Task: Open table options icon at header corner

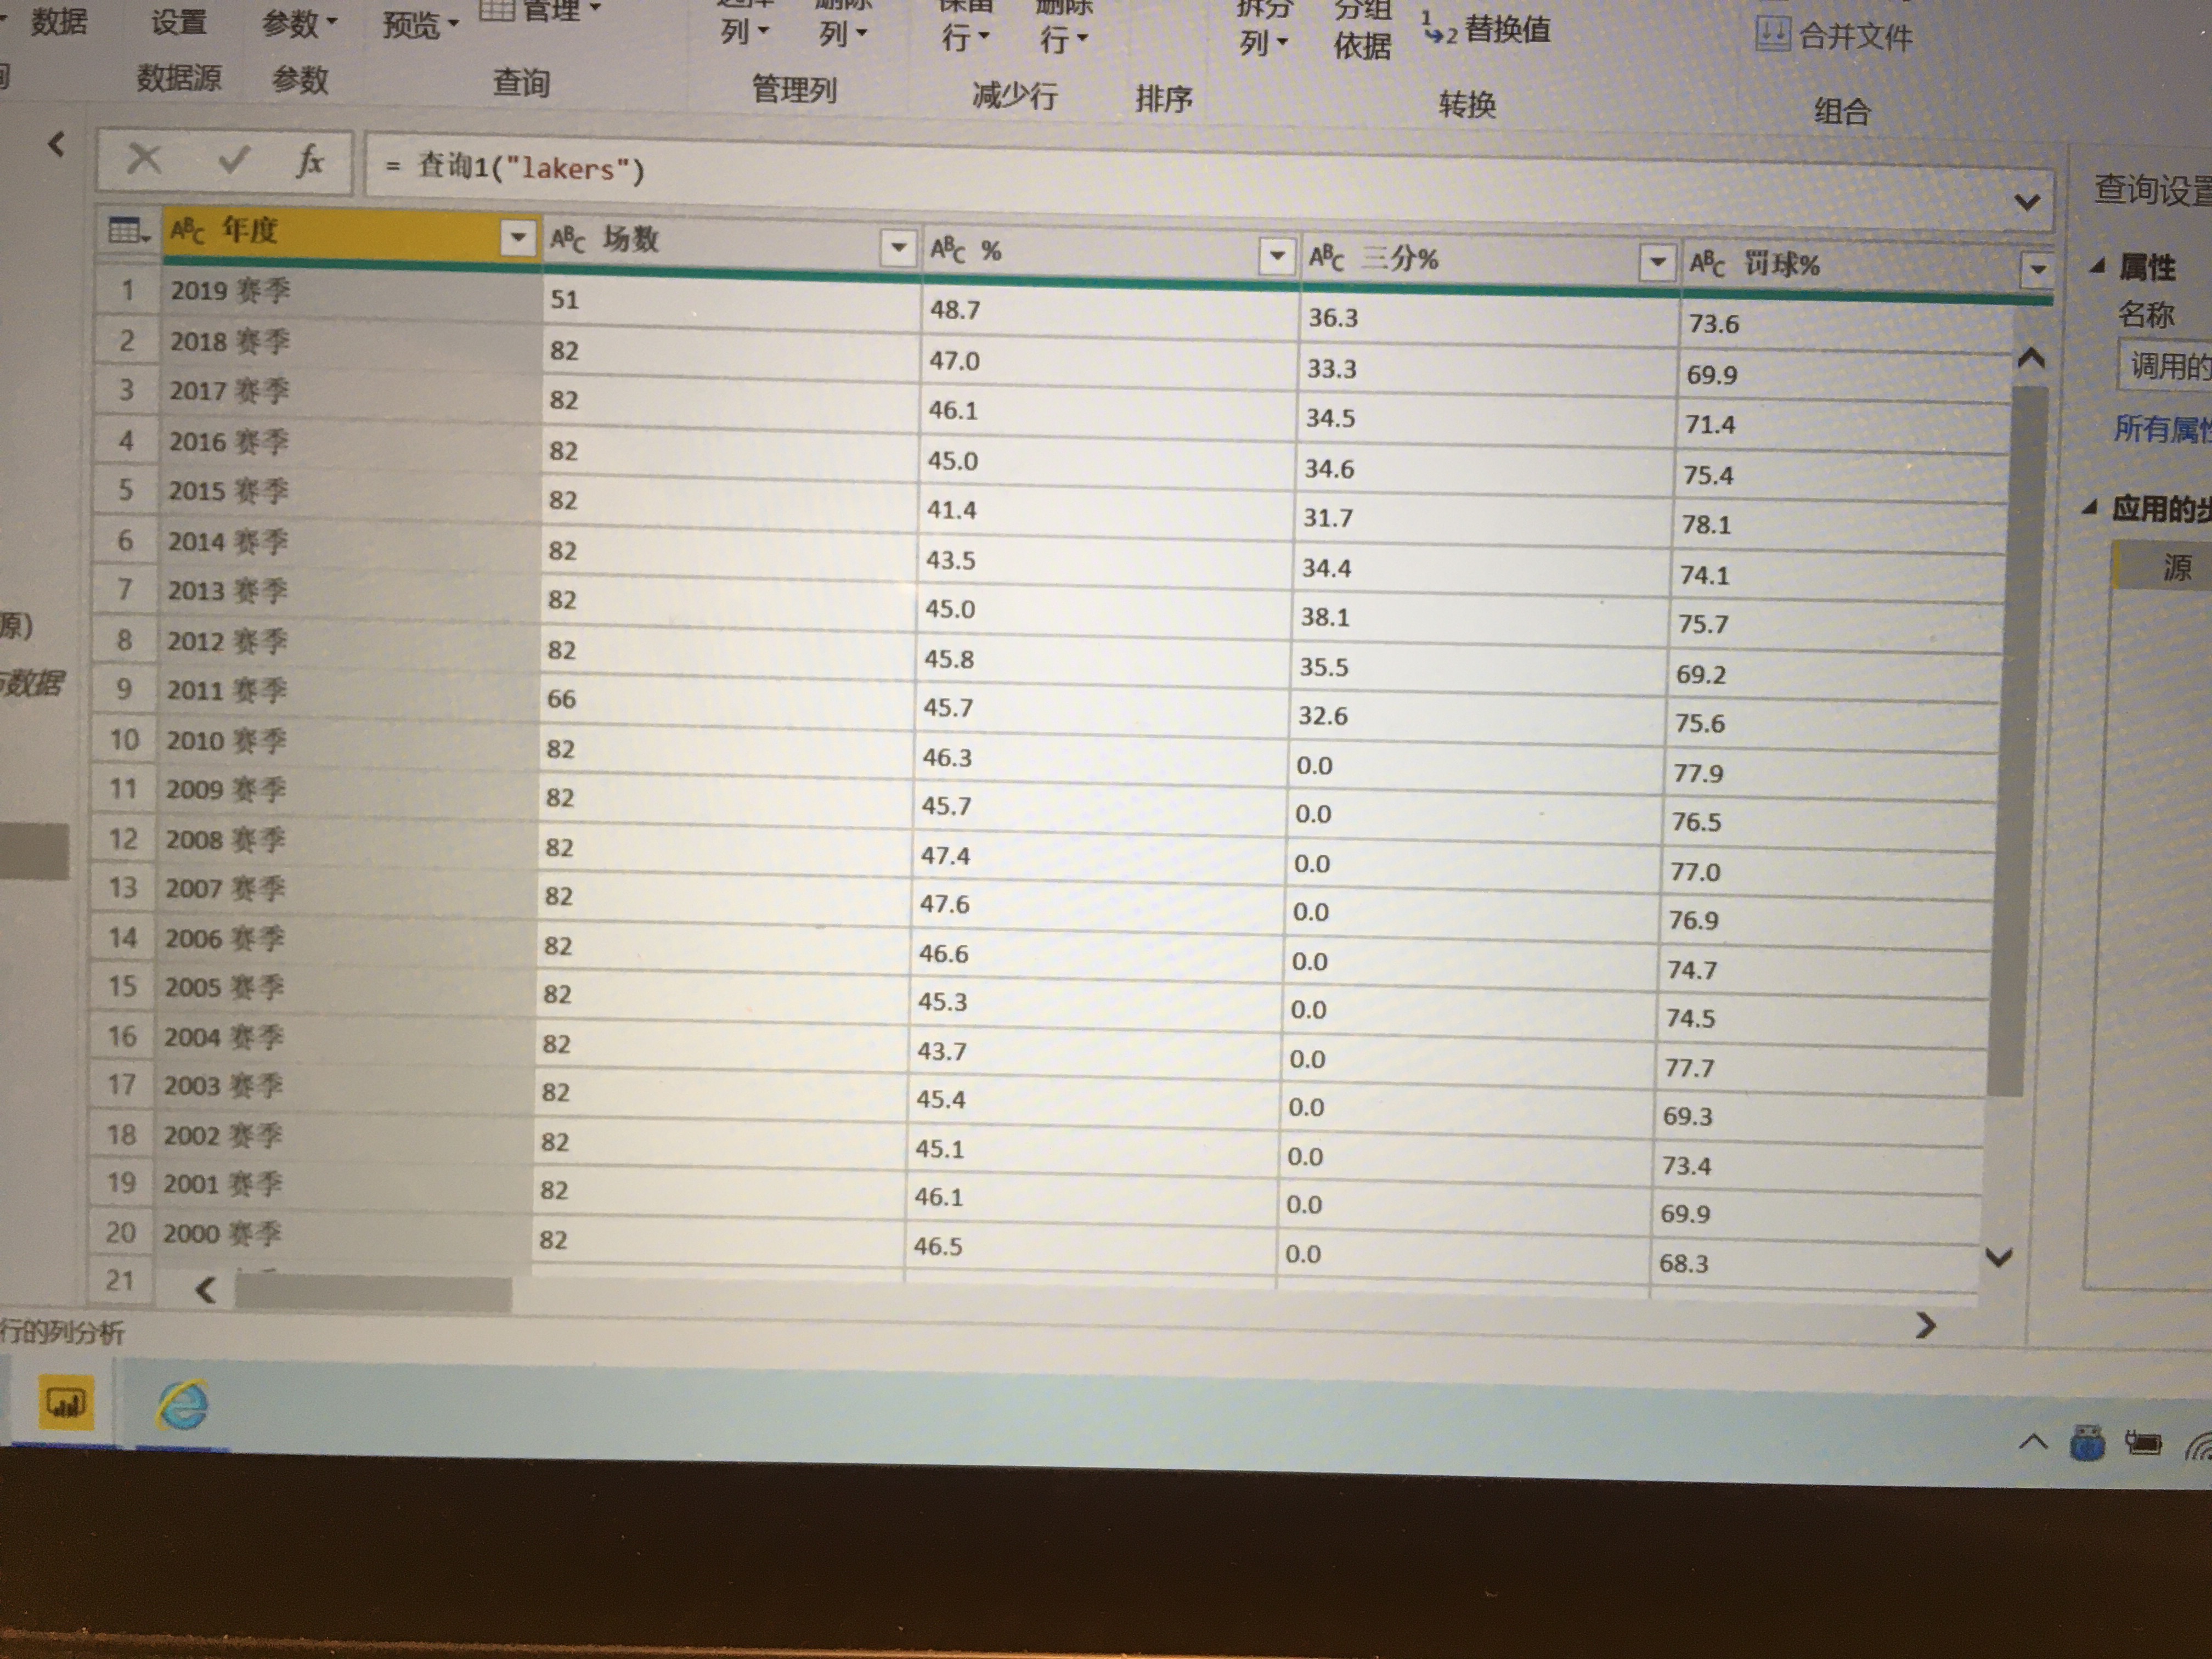Action: click(127, 231)
